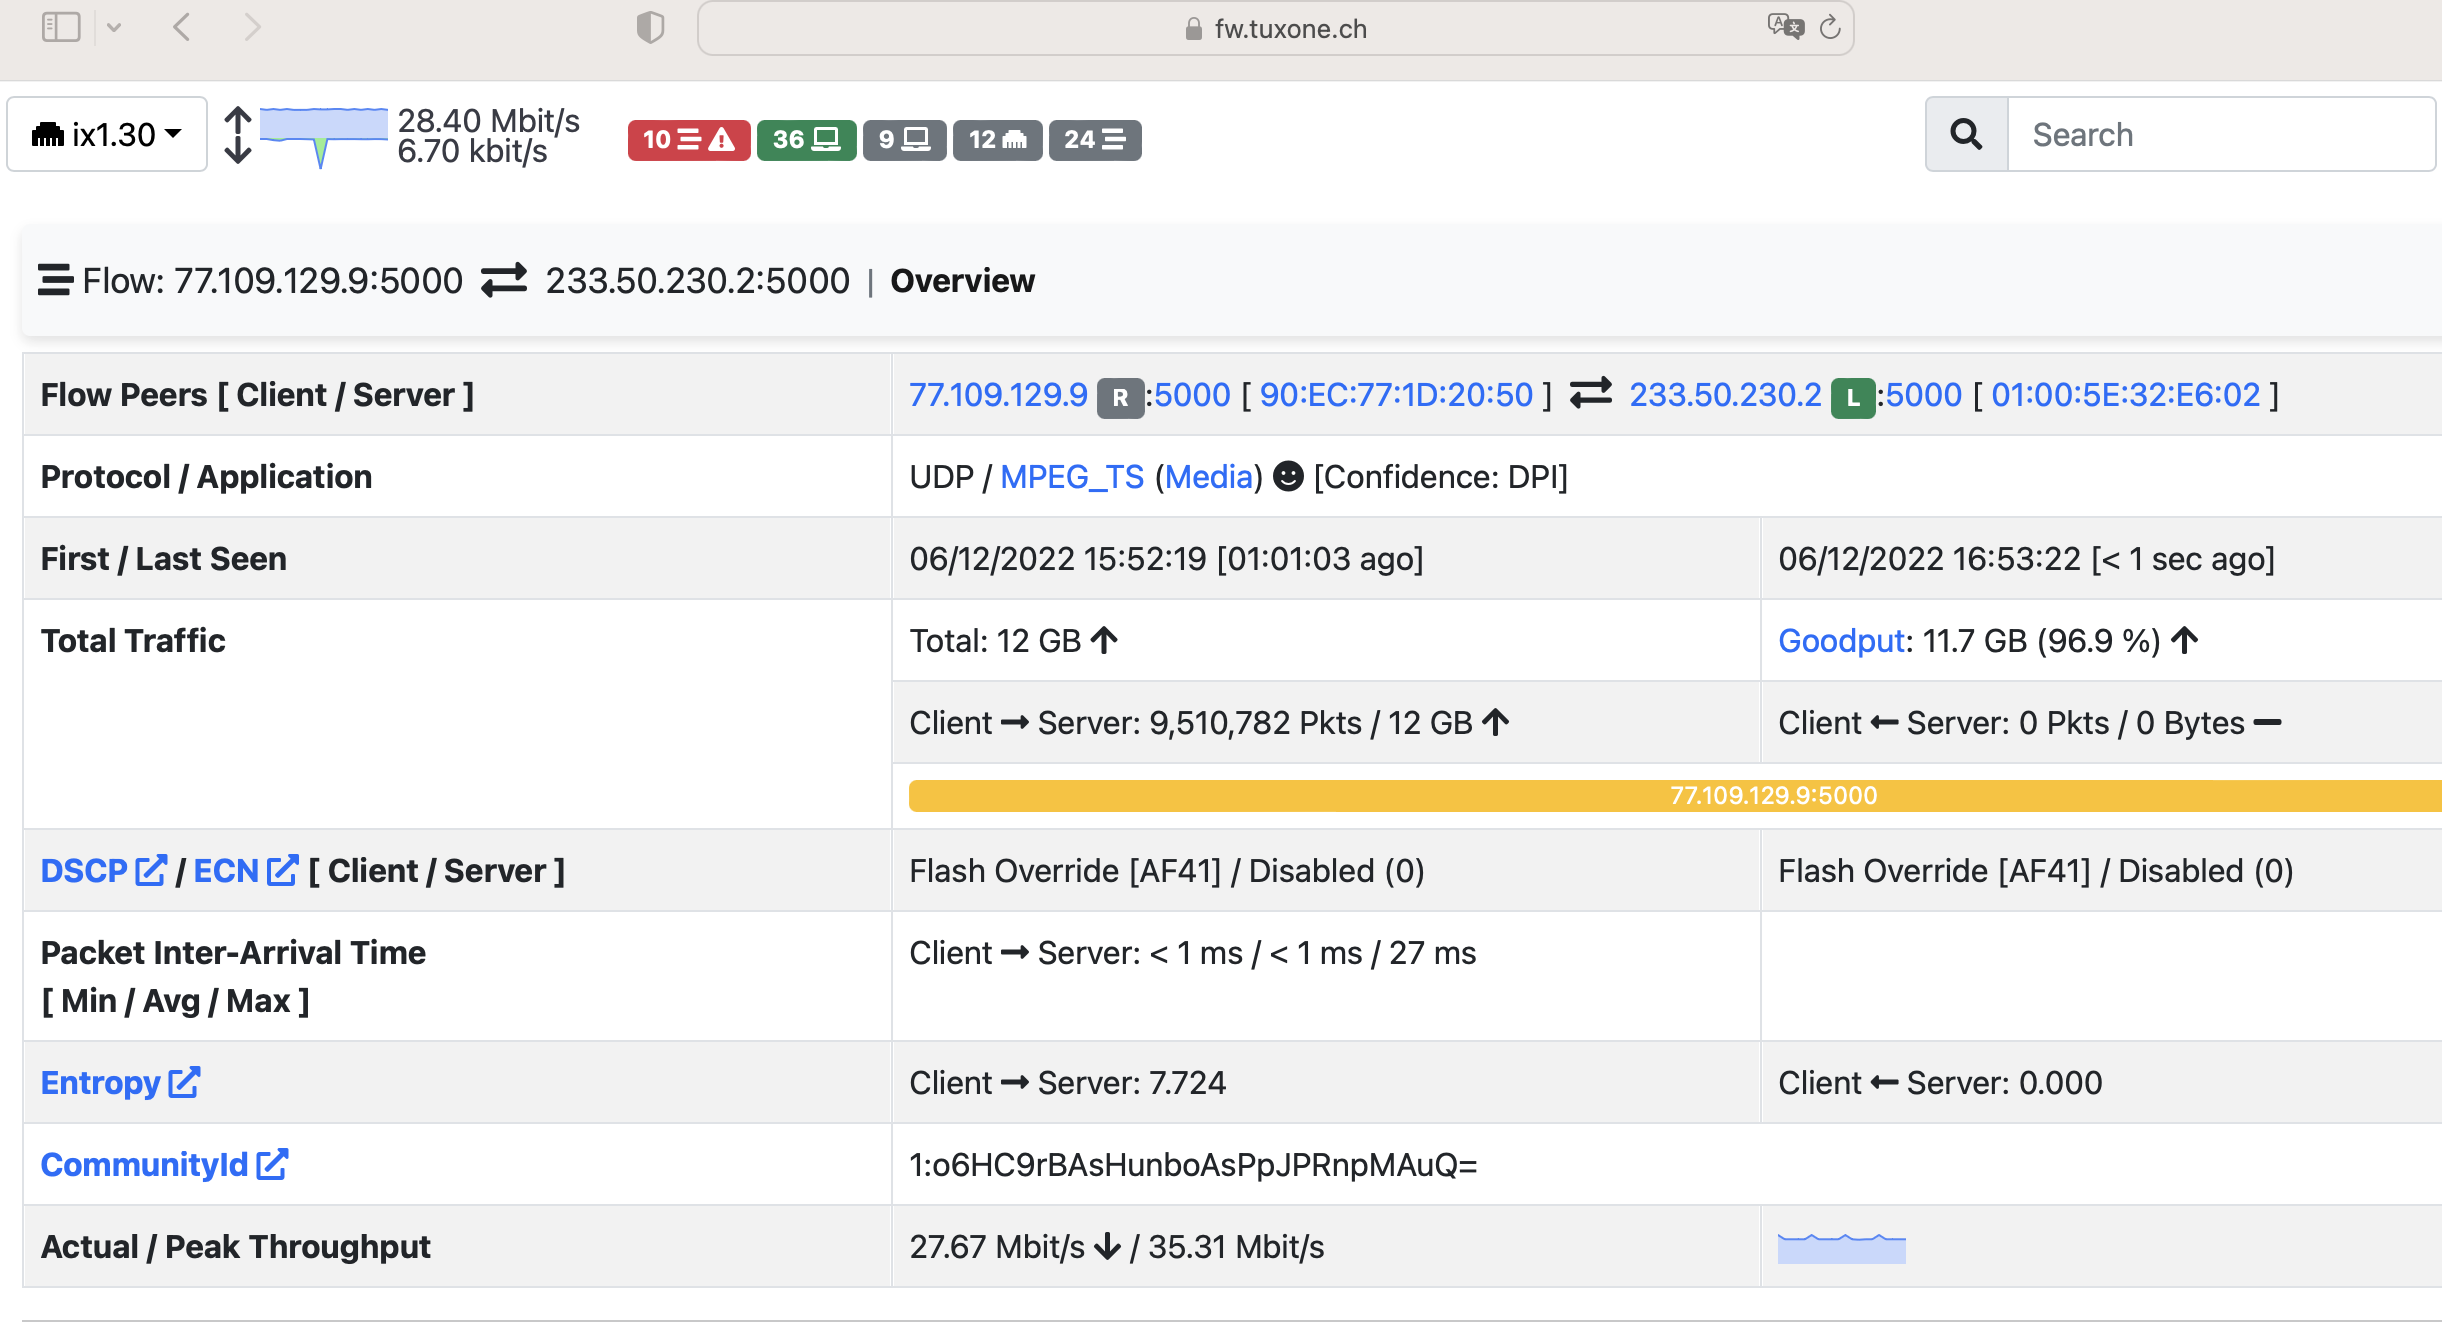Open the MPEG_TS application link

pos(1072,477)
